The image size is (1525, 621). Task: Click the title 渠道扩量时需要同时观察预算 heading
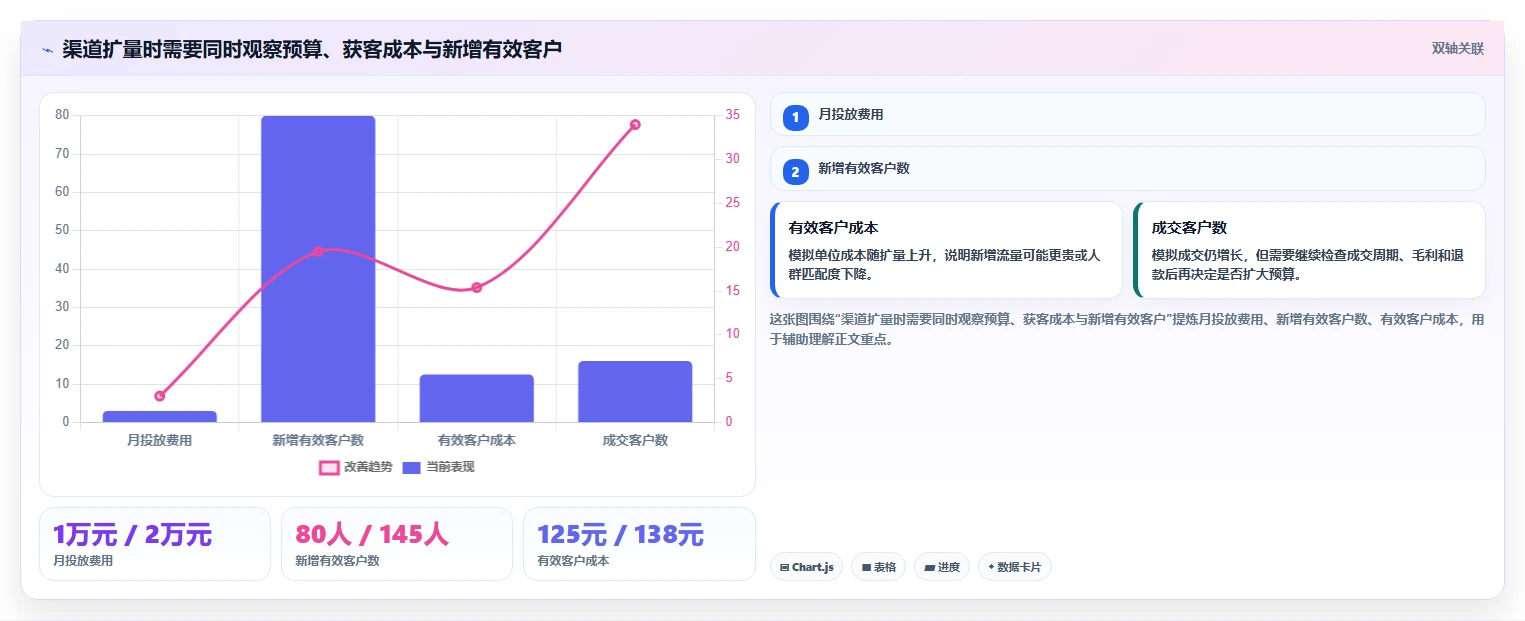click(312, 49)
